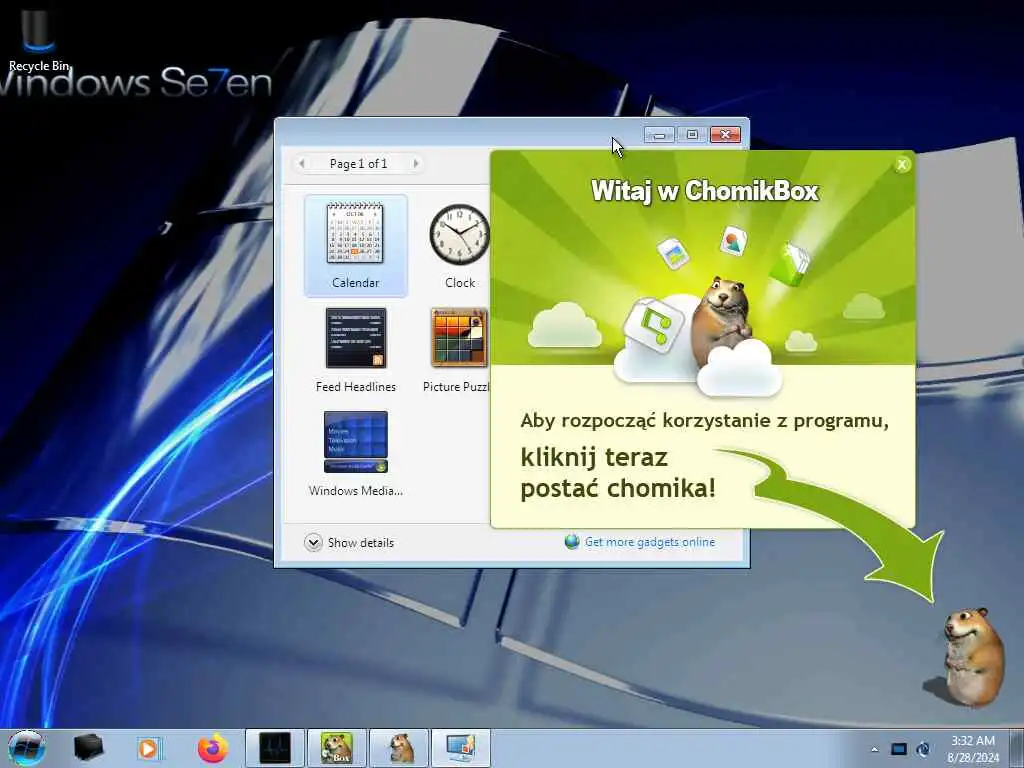The width and height of the screenshot is (1024, 768).
Task: Click the Show desktop button
Action: click(x=1016, y=748)
